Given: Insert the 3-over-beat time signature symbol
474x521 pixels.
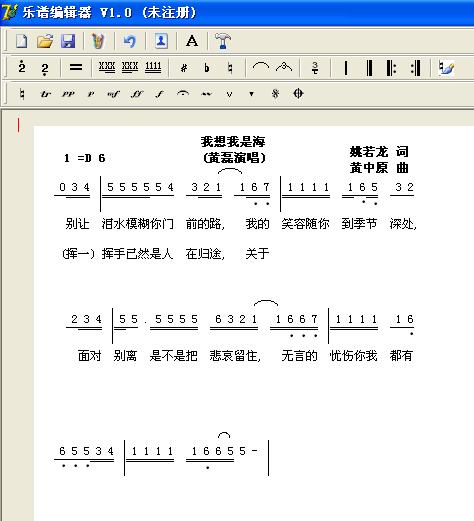Looking at the screenshot, I should [x=315, y=68].
